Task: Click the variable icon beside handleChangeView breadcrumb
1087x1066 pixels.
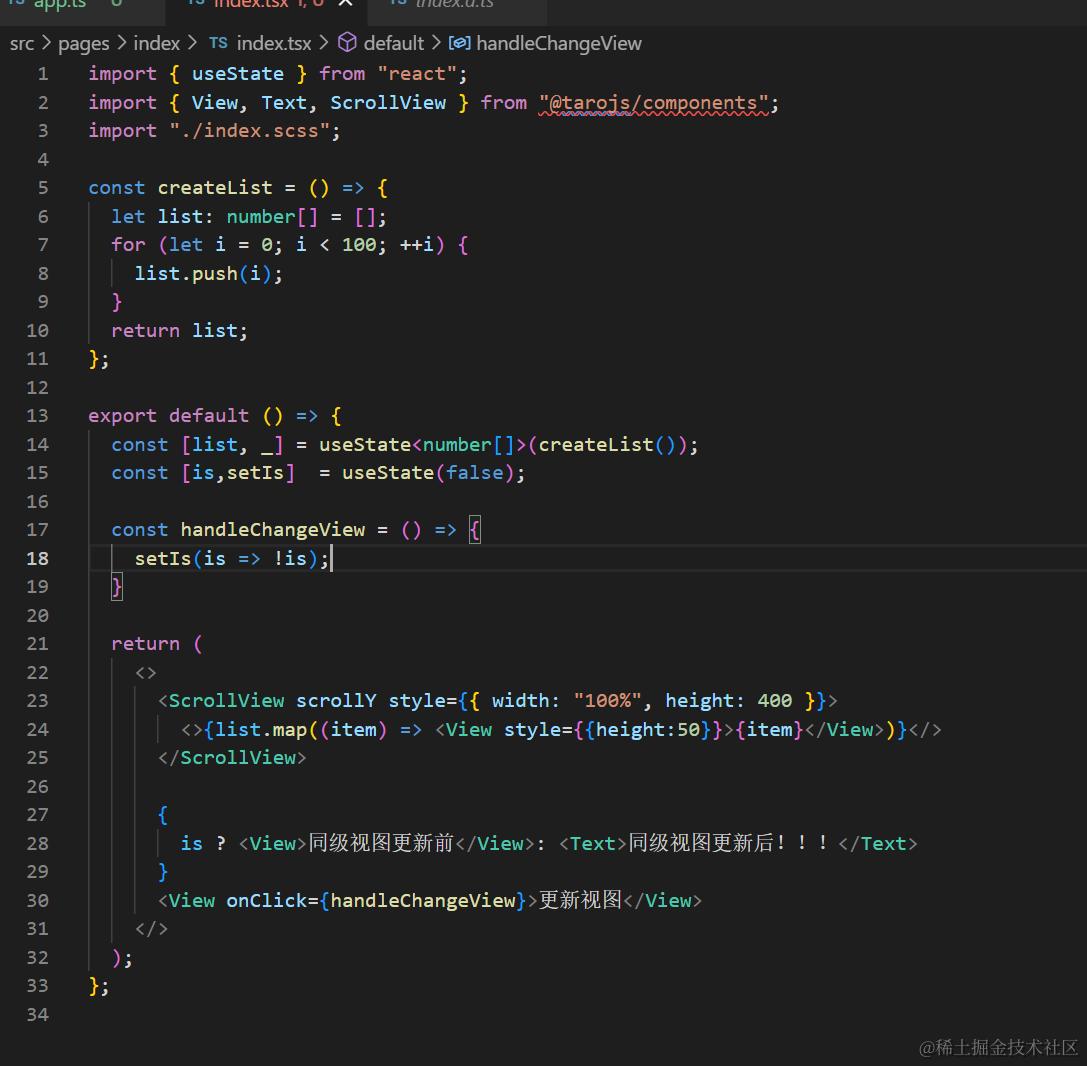Action: 459,43
